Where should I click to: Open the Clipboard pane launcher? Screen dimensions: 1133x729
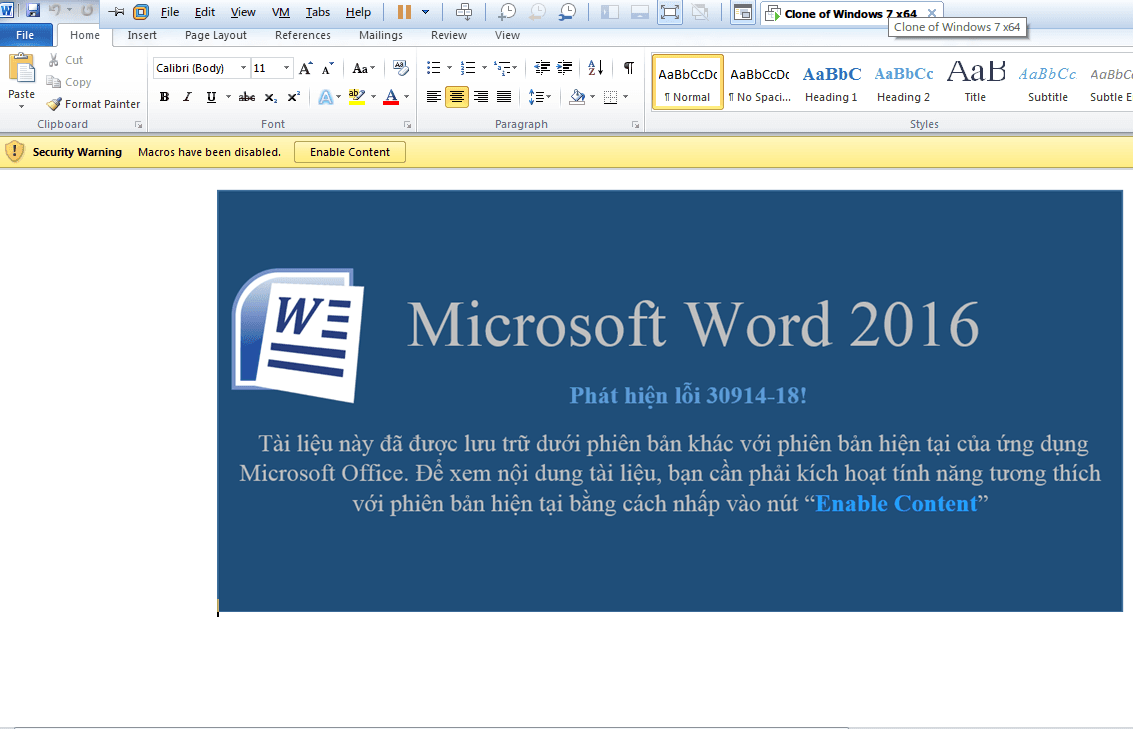coord(138,125)
